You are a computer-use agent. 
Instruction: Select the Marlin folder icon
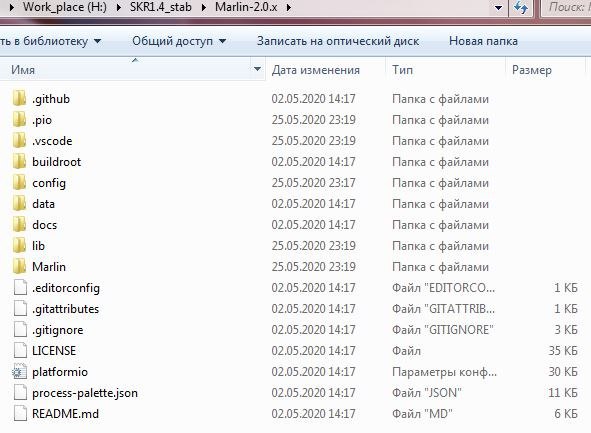[19, 267]
